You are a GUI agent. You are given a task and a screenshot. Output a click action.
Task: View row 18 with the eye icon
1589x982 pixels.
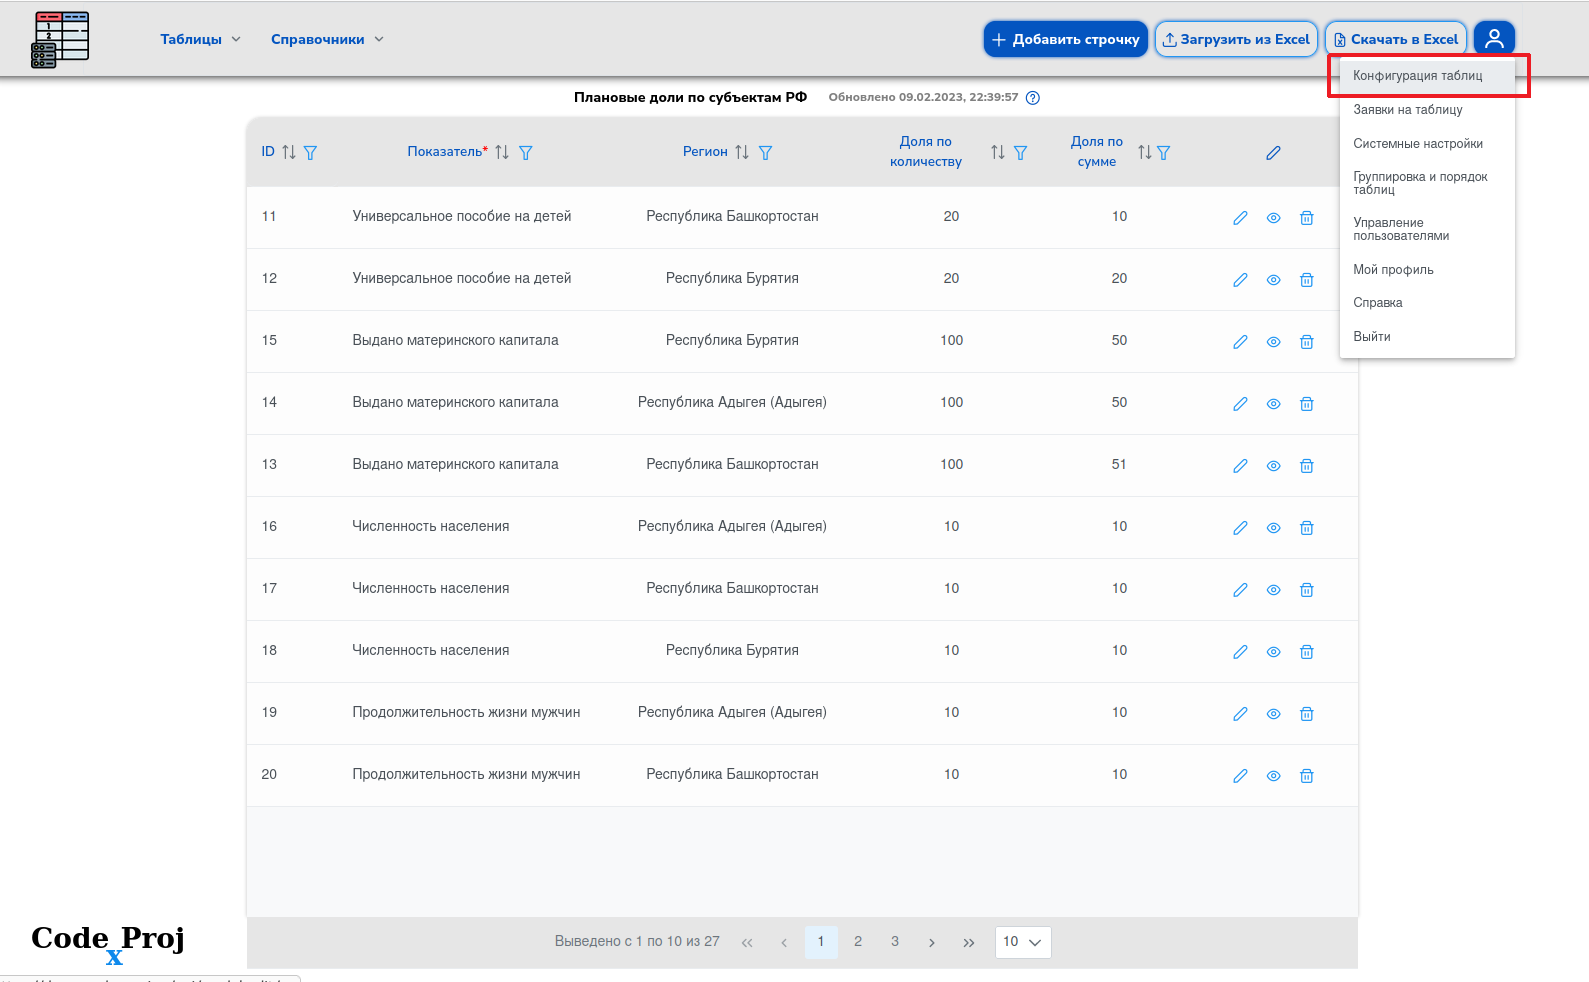1273,652
